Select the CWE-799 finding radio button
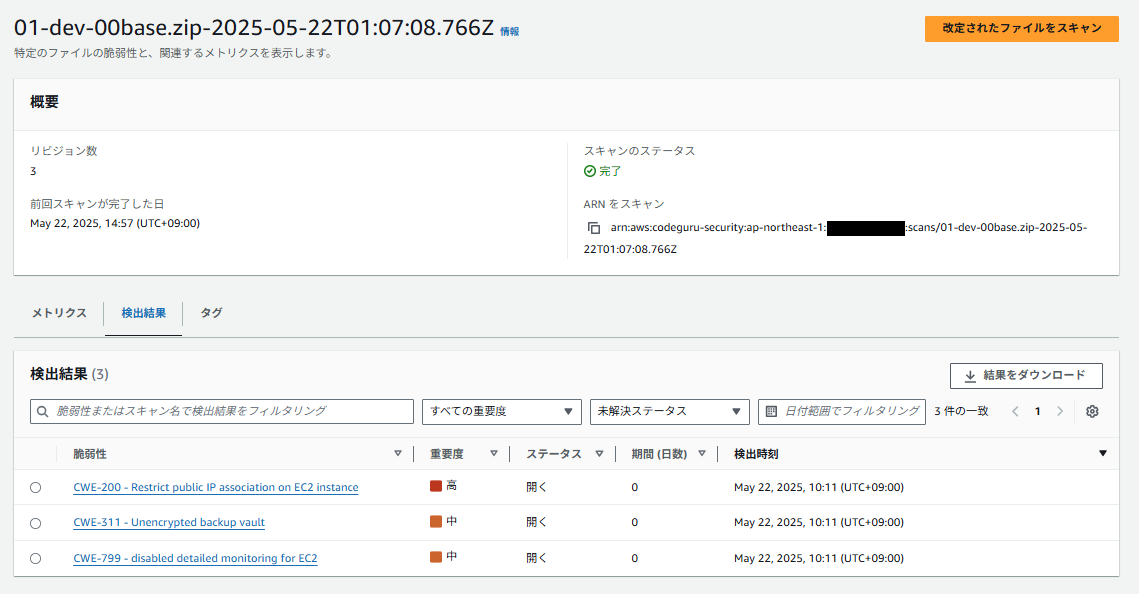This screenshot has width=1139, height=594. pyautogui.click(x=36, y=558)
